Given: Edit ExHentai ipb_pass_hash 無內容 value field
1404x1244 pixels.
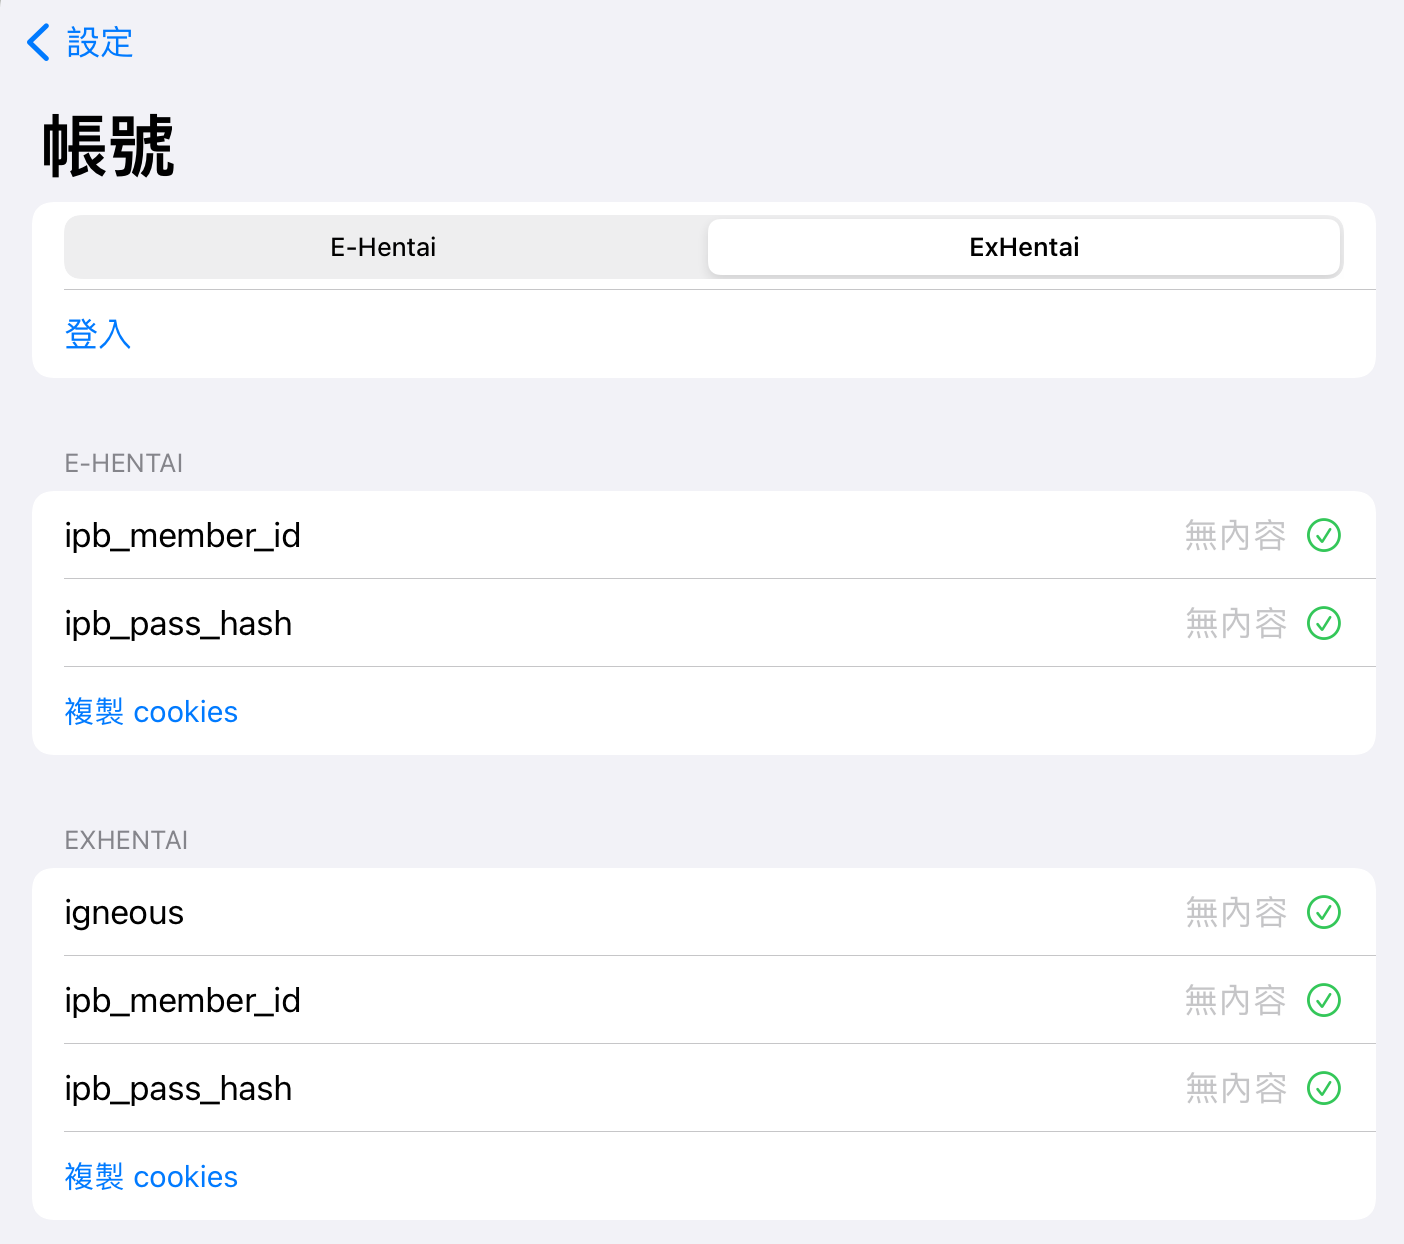Looking at the screenshot, I should click(x=1235, y=1088).
